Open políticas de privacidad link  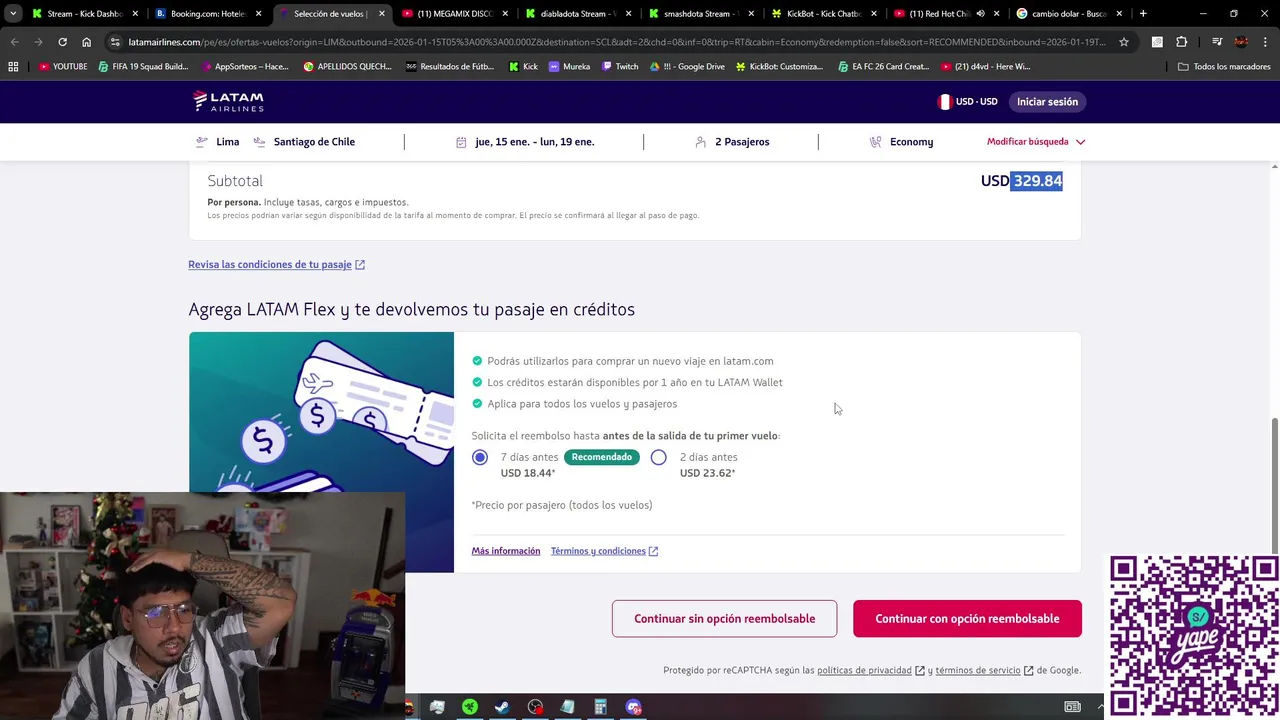(864, 670)
